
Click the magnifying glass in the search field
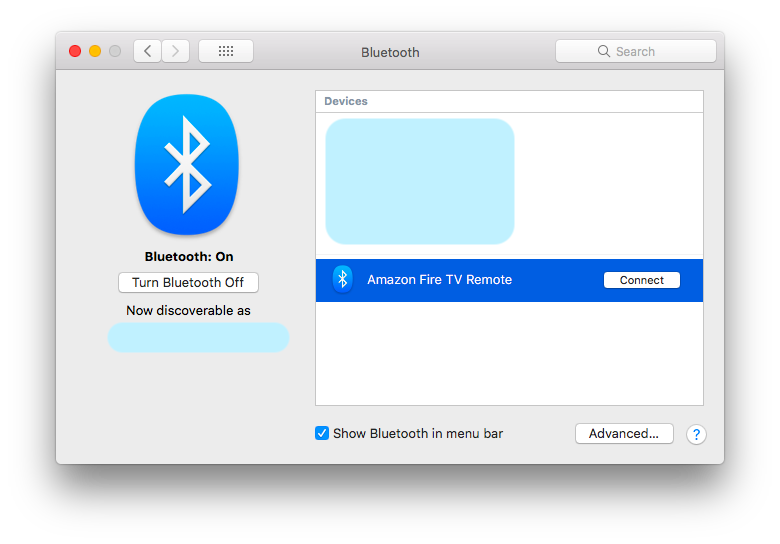tap(603, 51)
